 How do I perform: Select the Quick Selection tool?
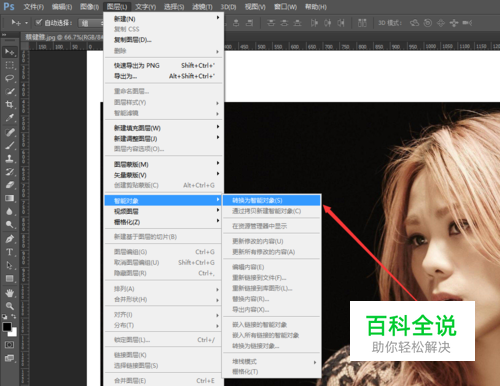tap(10, 91)
